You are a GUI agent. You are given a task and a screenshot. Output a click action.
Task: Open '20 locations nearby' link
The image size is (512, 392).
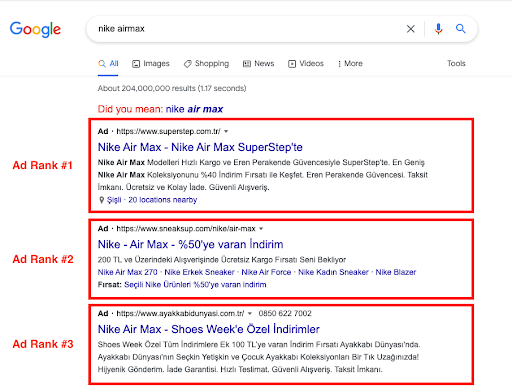point(163,200)
